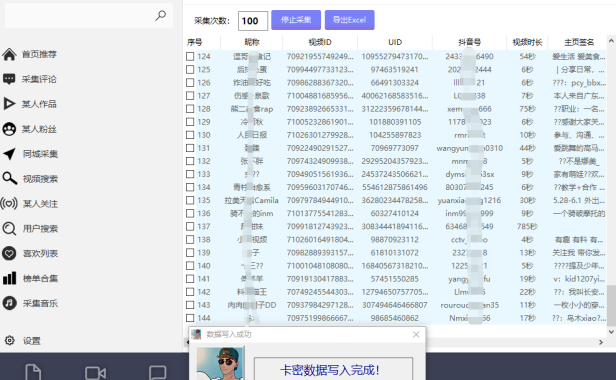The height and width of the screenshot is (380, 616).
Task: Click the small avatar icon in the 数据写入成功 title bar
Action: (196, 334)
